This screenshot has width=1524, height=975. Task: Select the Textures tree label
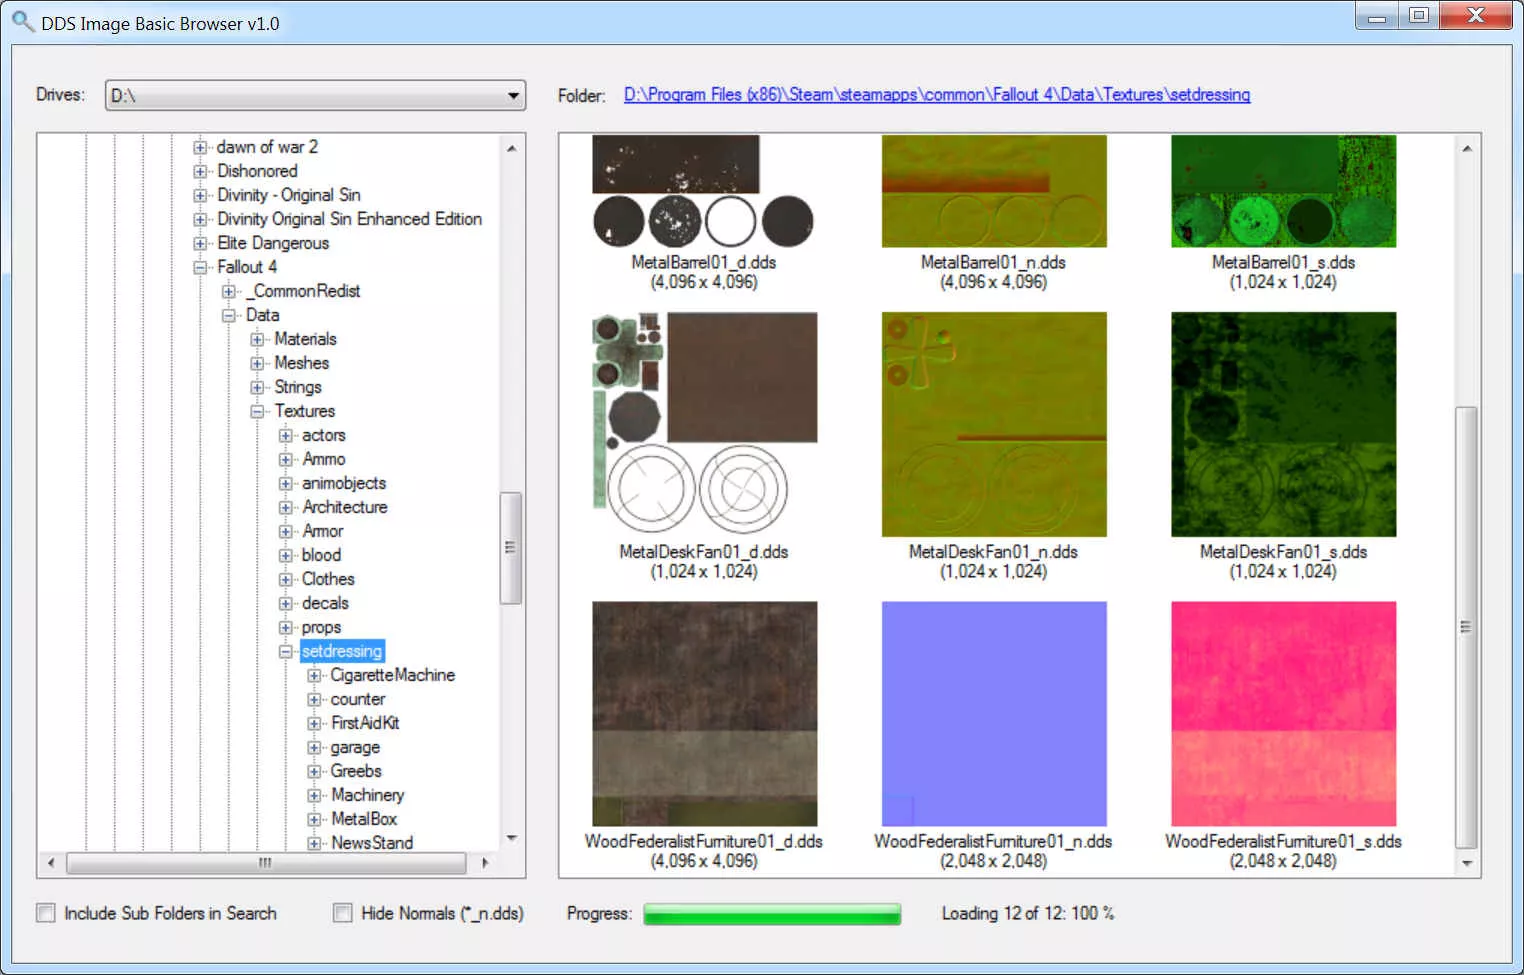[x=305, y=411]
